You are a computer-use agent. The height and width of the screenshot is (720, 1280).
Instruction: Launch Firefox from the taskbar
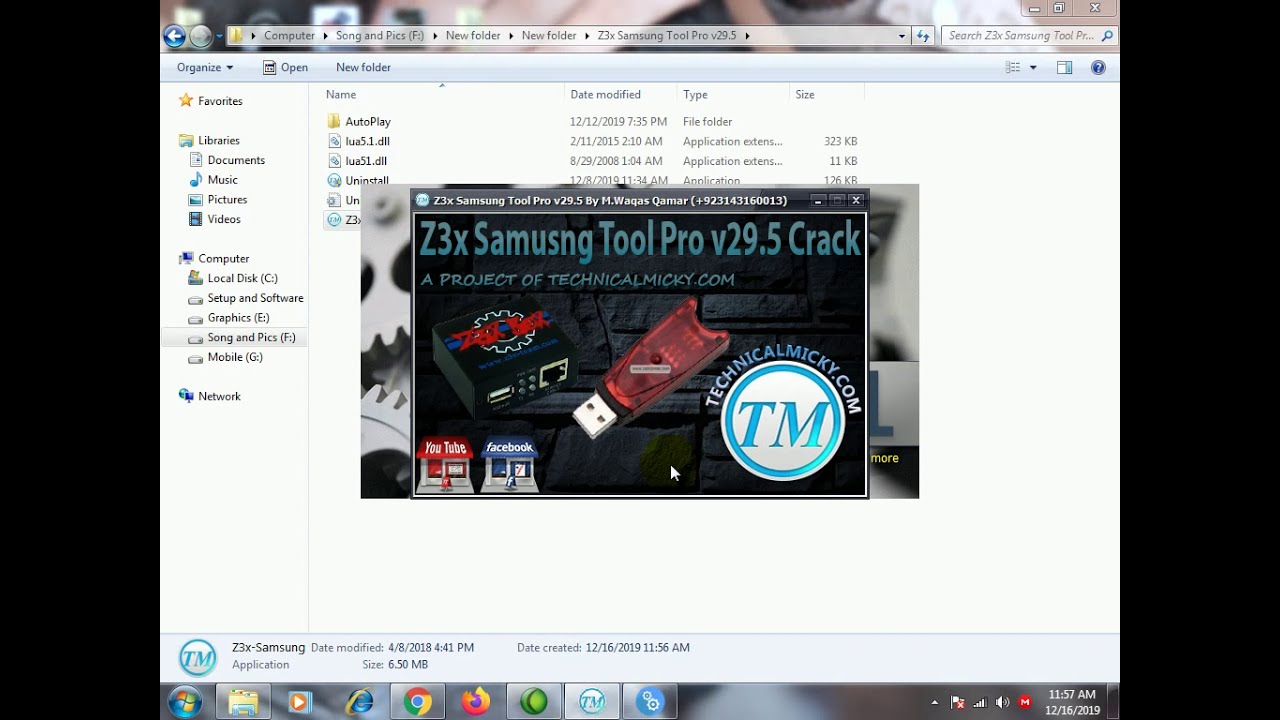pyautogui.click(x=475, y=702)
